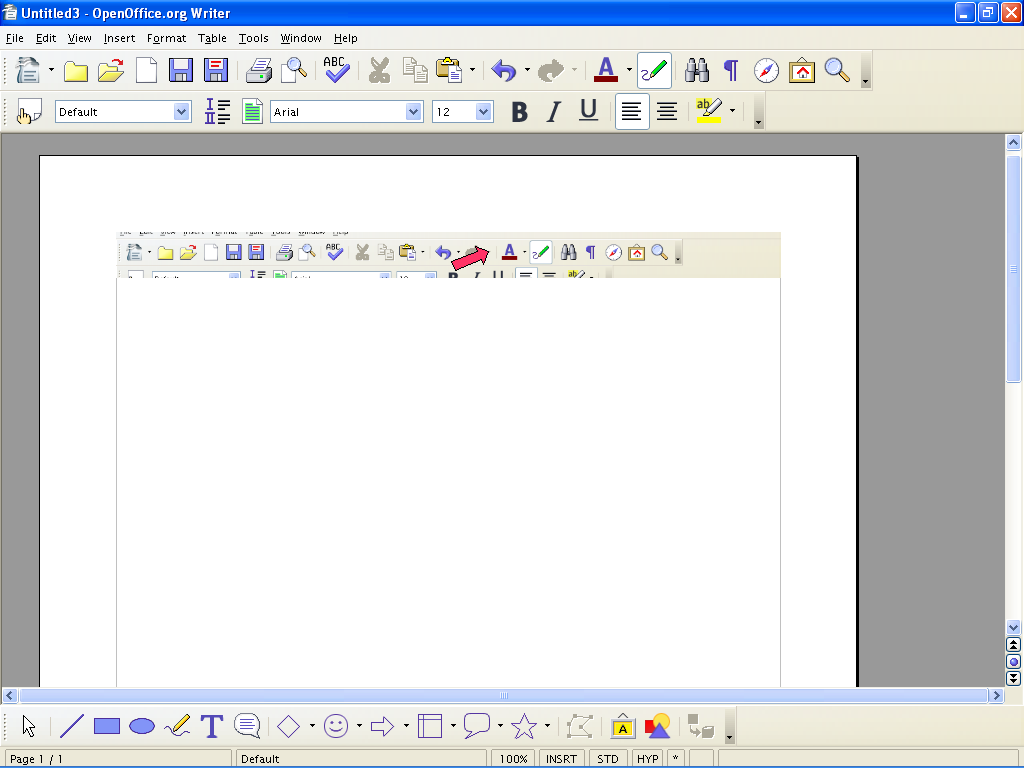1024x768 pixels.
Task: Open the Insert menu
Action: 120,38
